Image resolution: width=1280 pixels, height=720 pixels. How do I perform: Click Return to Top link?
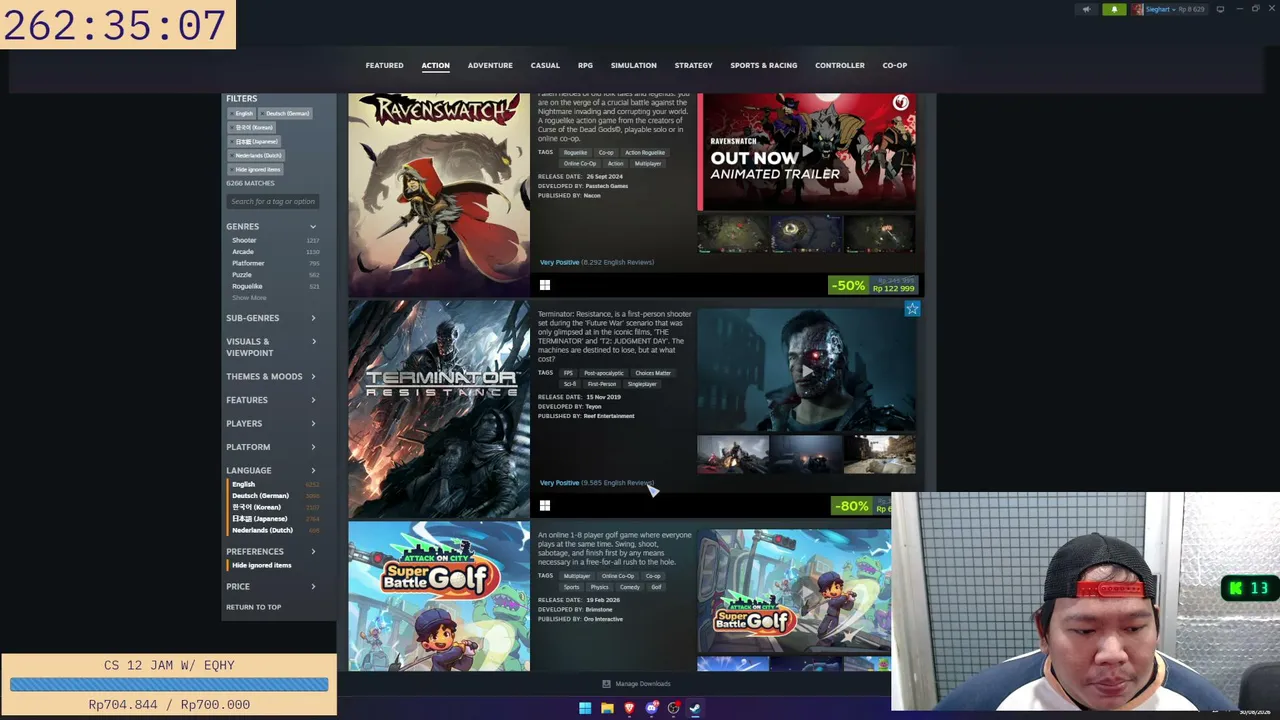point(253,607)
